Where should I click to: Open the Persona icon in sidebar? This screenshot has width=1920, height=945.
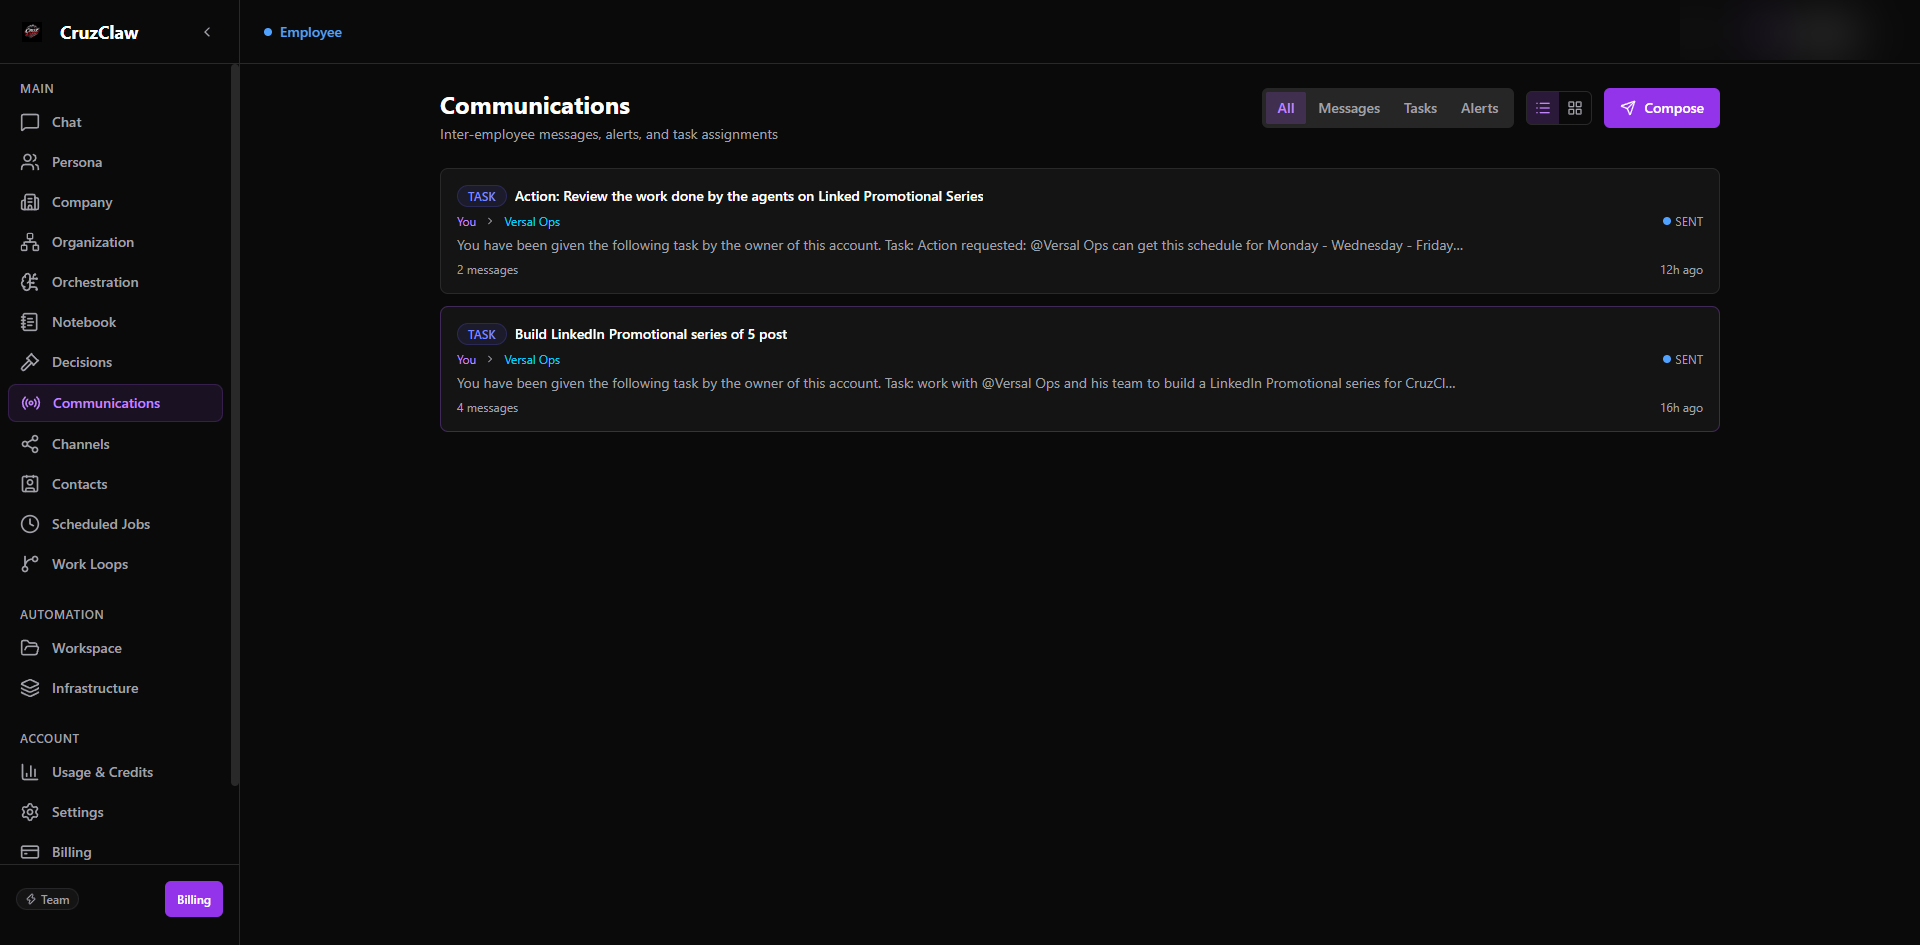coord(30,162)
